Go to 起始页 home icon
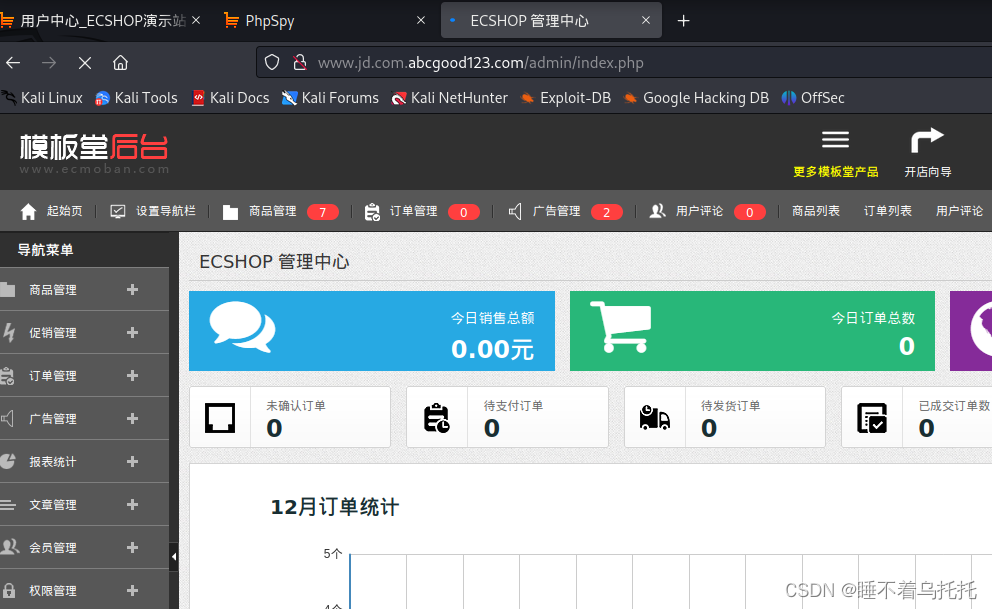Screen dimensions: 992x609 28,211
